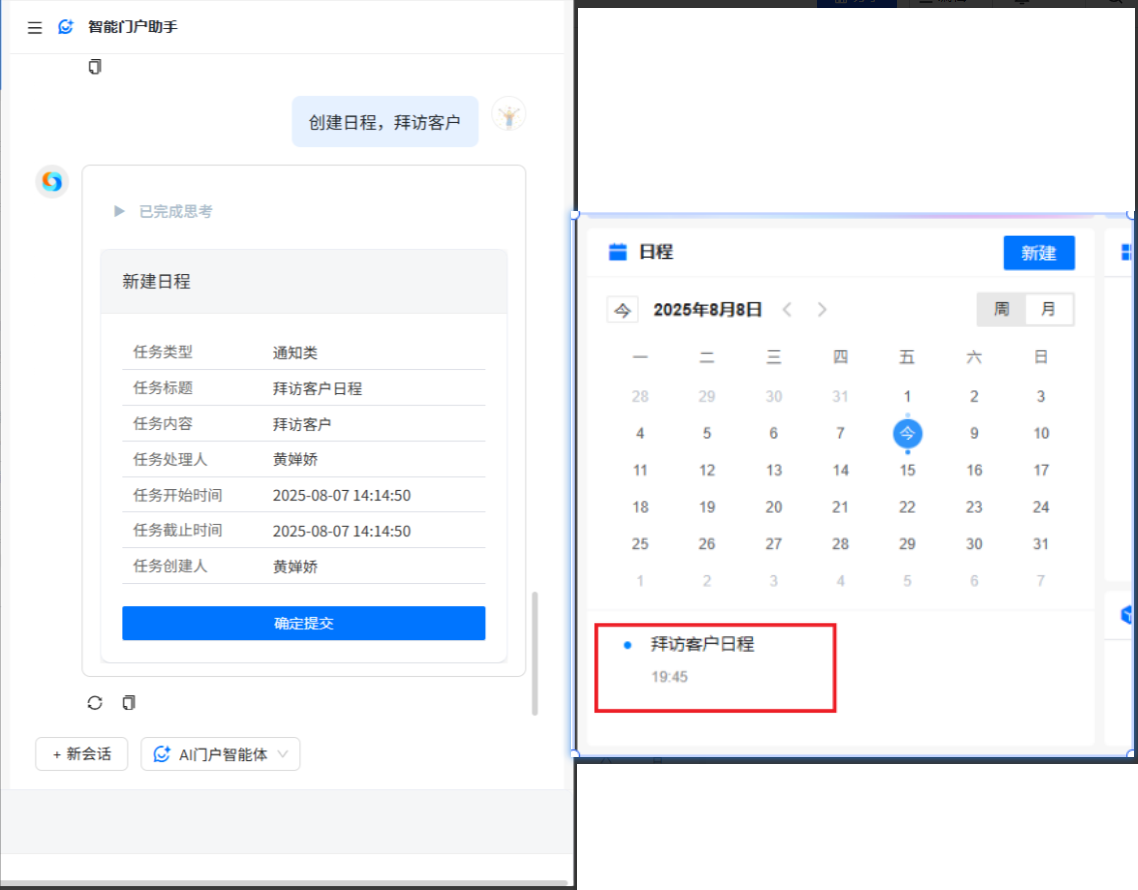Screen dimensions: 1138x890
Task: Regenerate the response with refresh icon
Action: [x=95, y=703]
